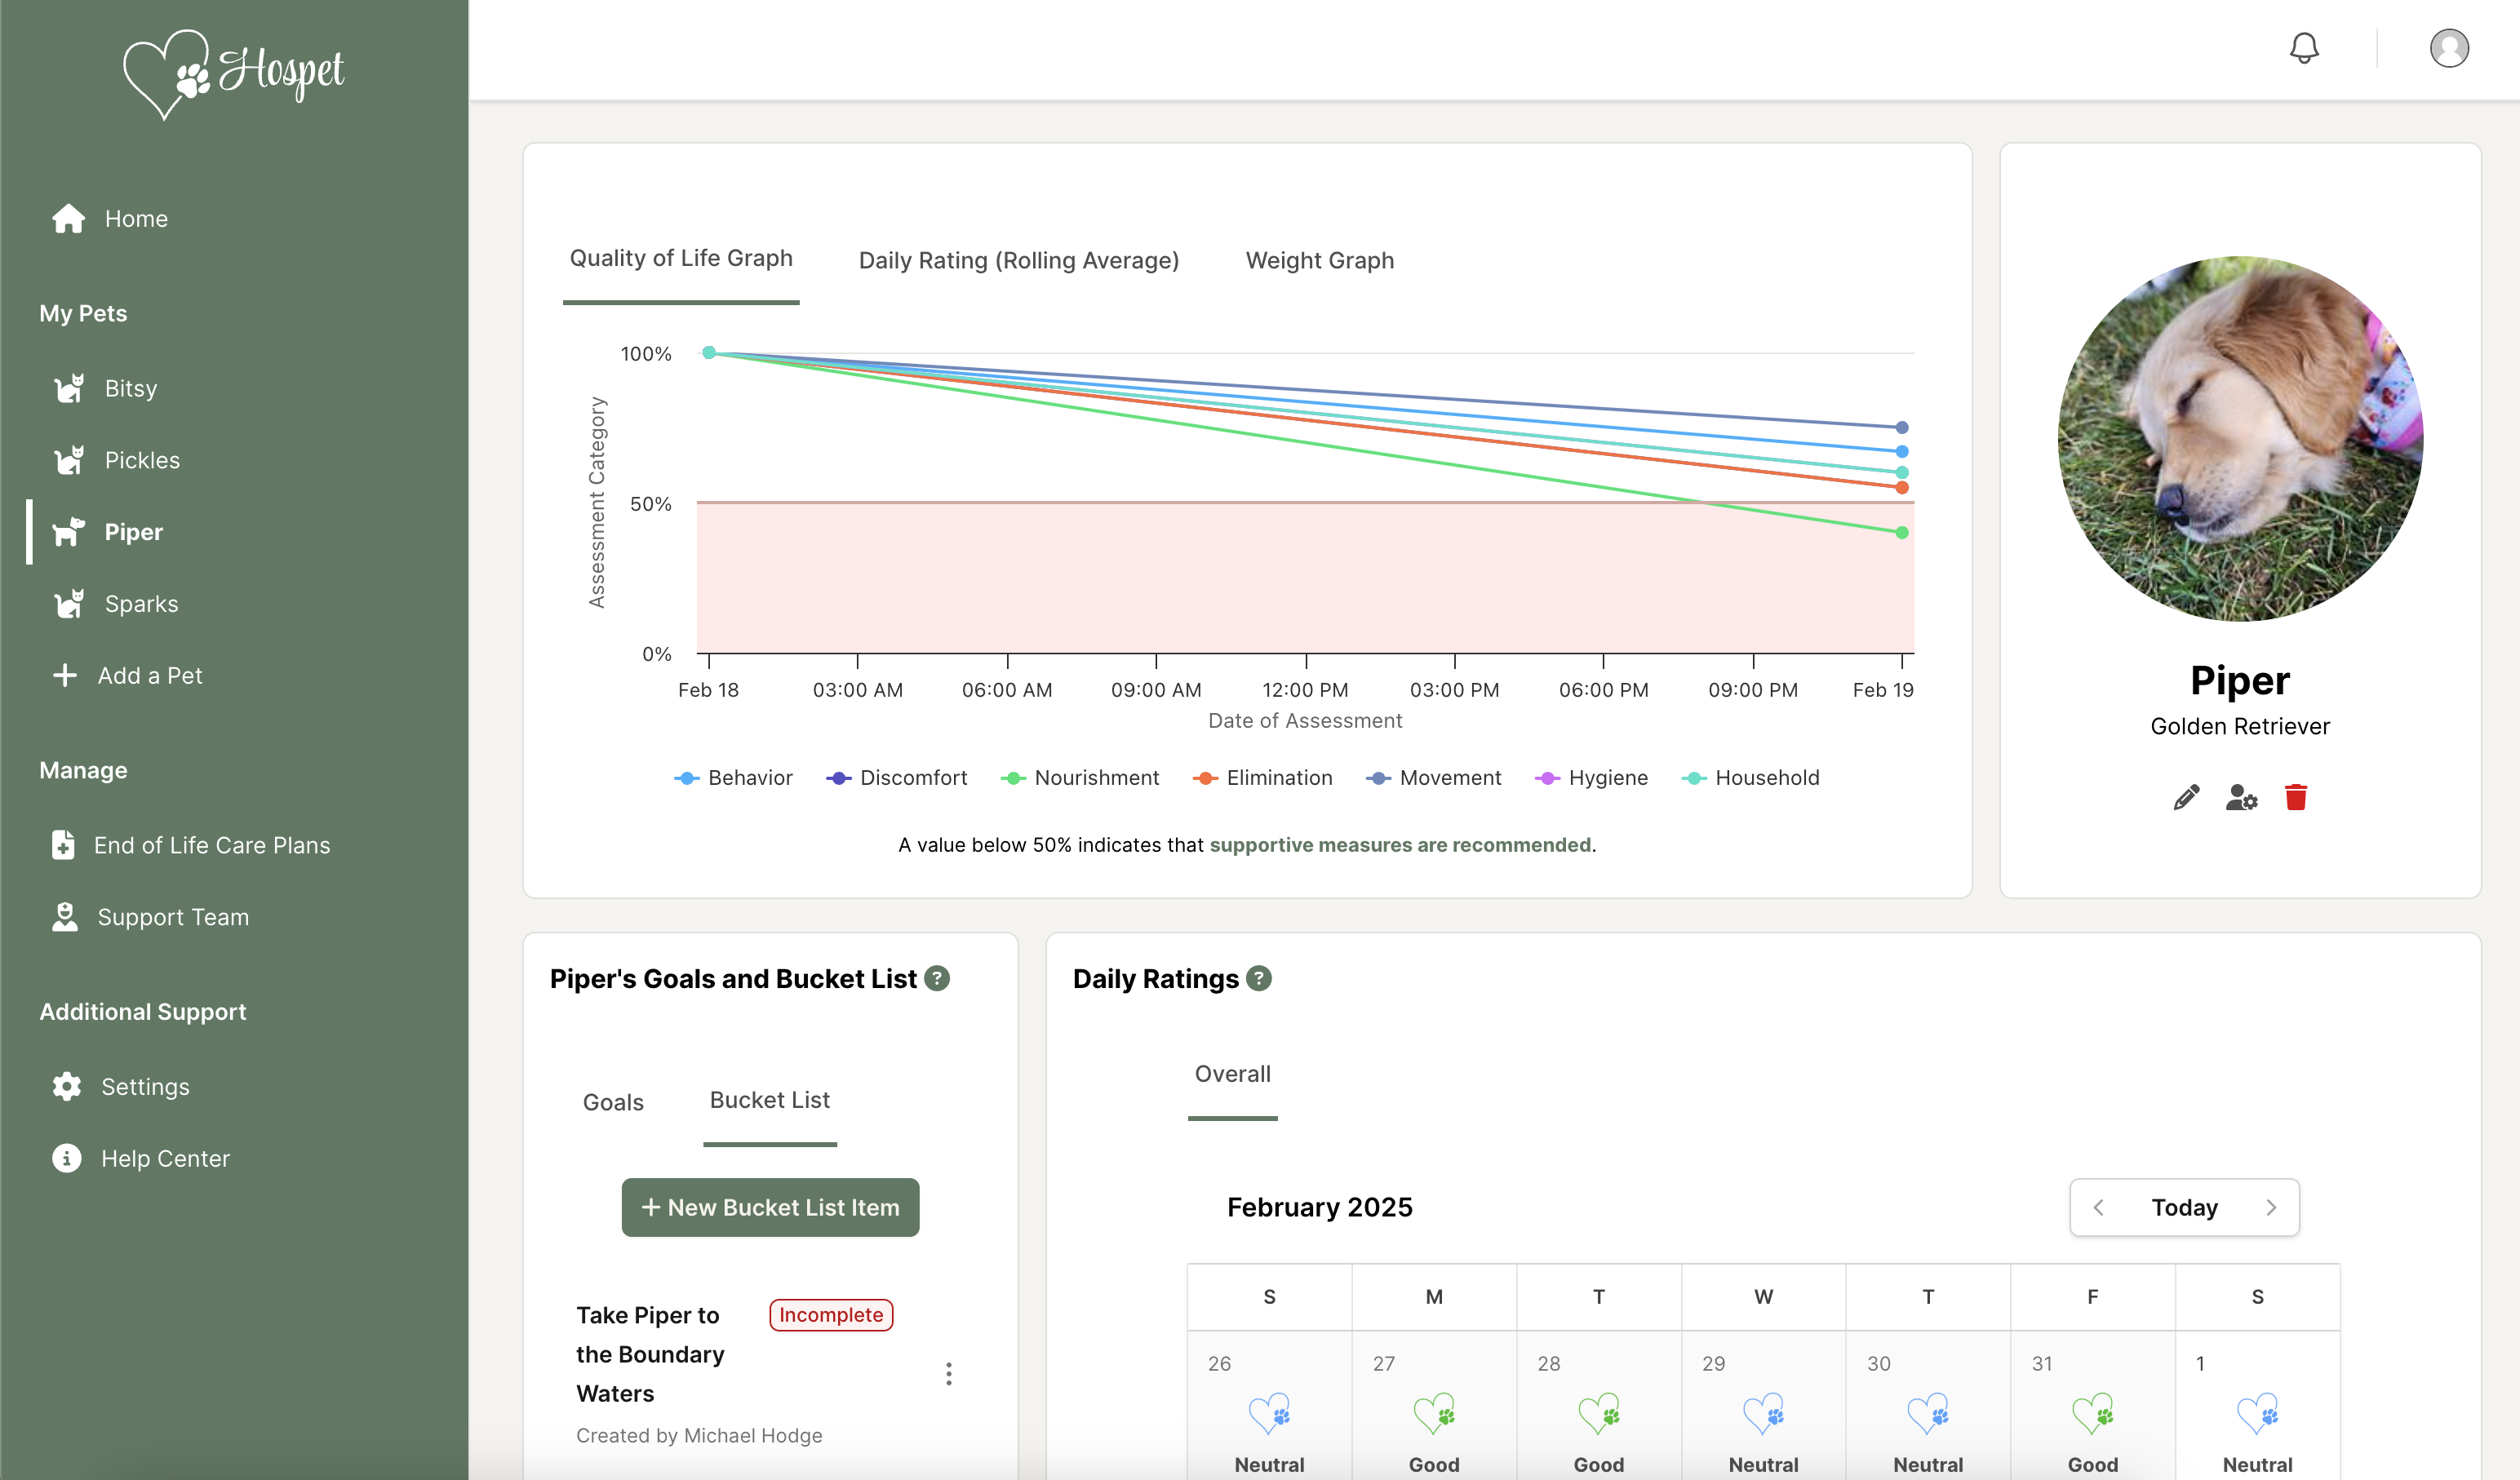Viewport: 2520px width, 1480px height.
Task: Toggle the Hygiene series in legend
Action: click(x=1592, y=778)
